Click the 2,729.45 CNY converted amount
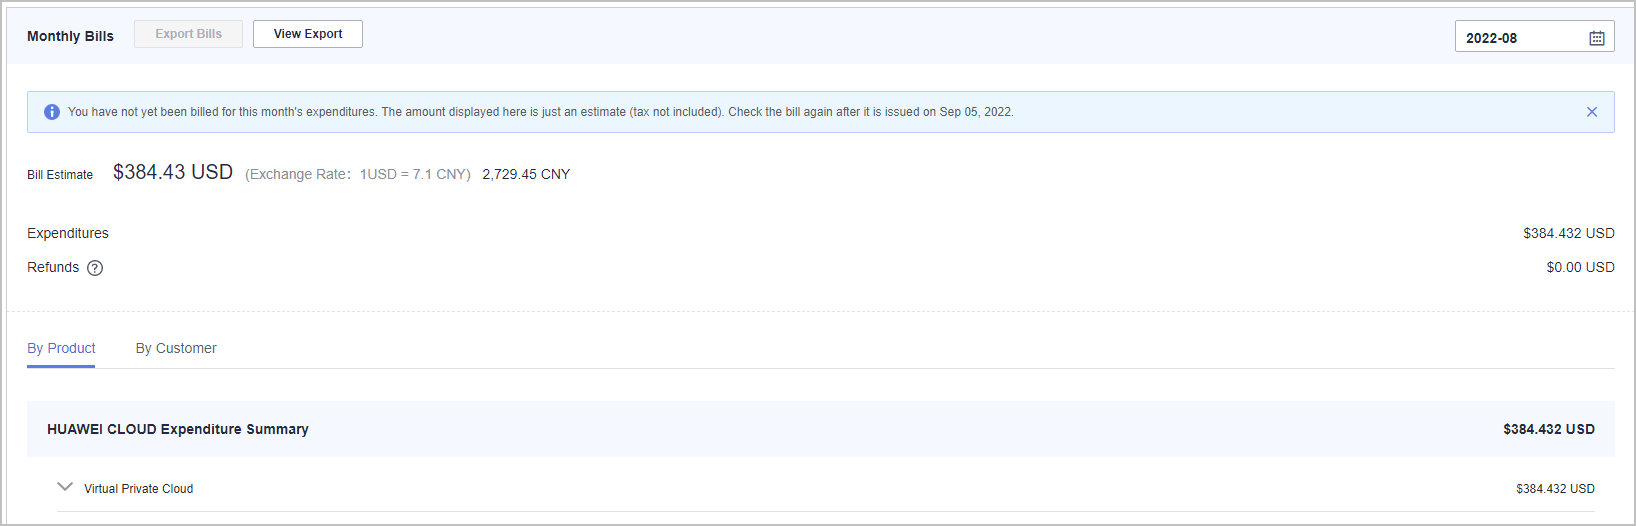The image size is (1636, 526). click(x=526, y=174)
